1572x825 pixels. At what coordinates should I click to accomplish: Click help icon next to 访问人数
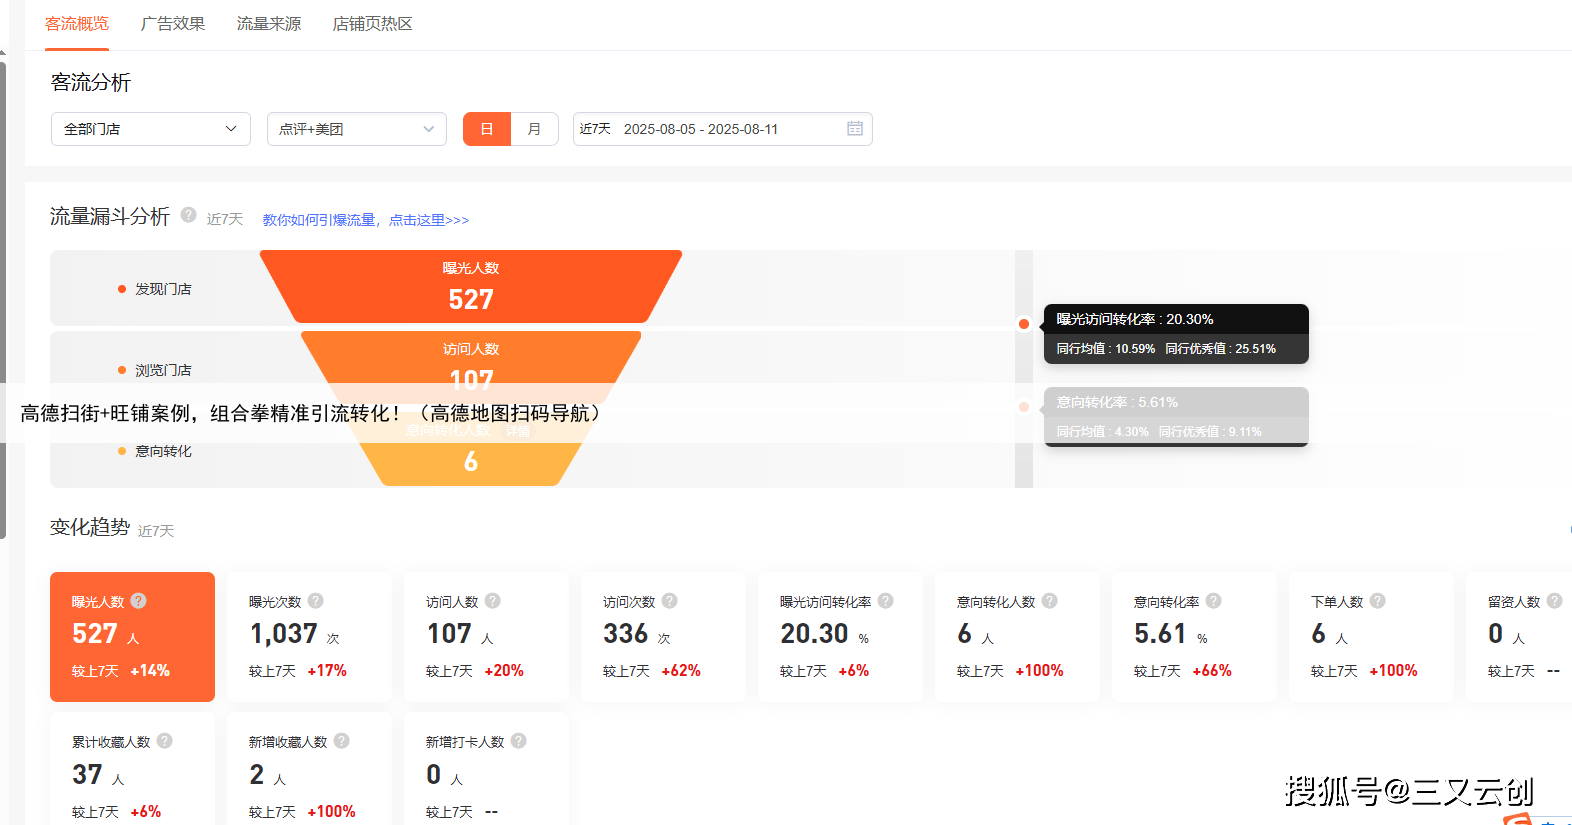pos(493,601)
